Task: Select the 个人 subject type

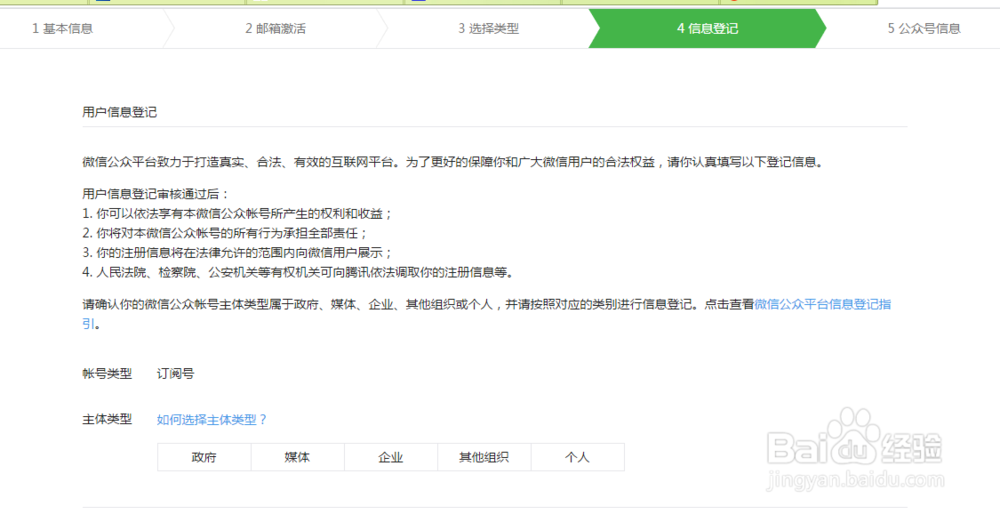Action: [x=578, y=457]
